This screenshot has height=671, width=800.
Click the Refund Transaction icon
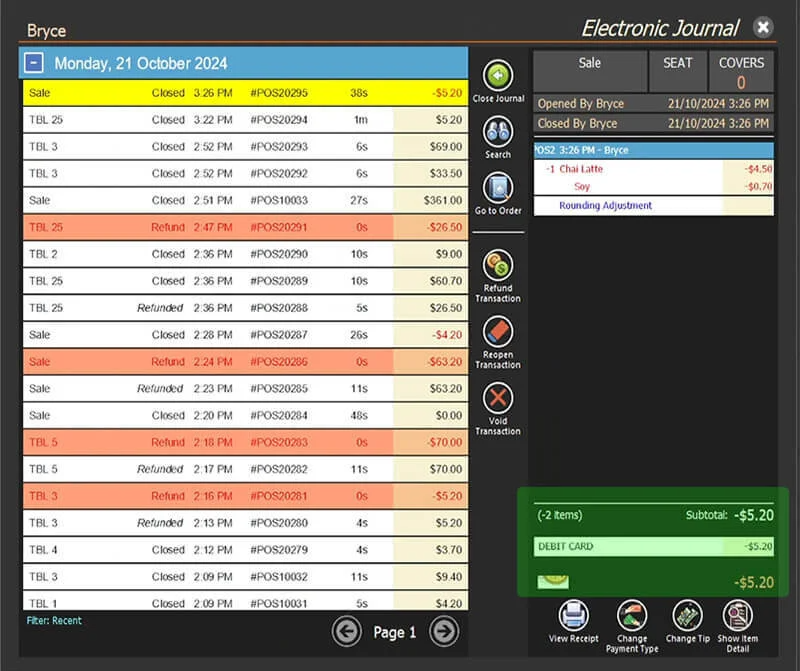click(498, 265)
